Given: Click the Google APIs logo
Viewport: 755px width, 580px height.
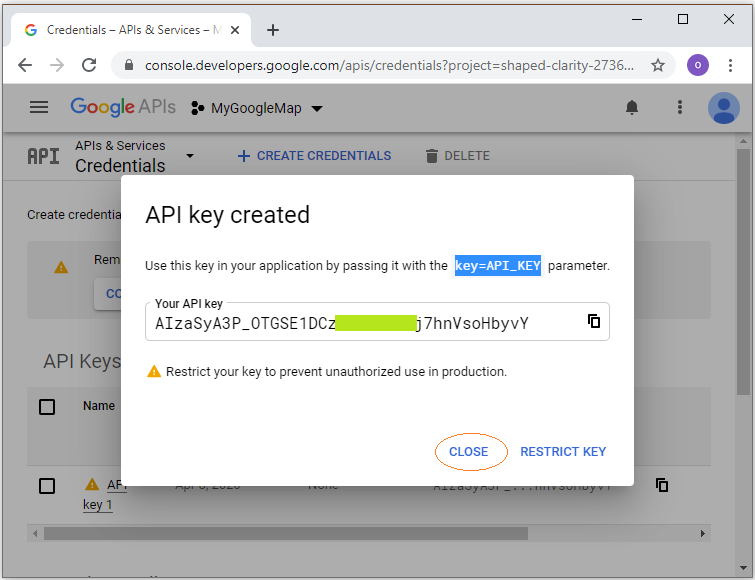Looking at the screenshot, I should click(x=123, y=107).
